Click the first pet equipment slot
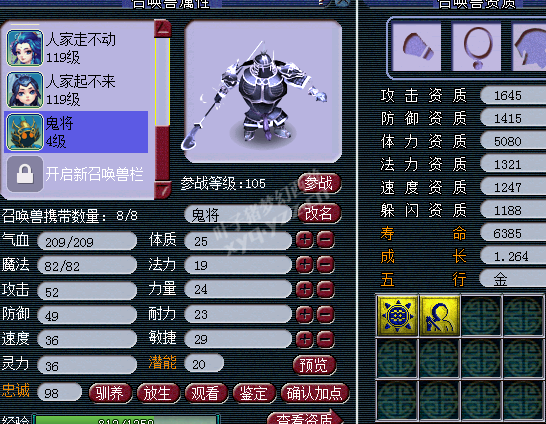546x424 pixels. [416, 47]
